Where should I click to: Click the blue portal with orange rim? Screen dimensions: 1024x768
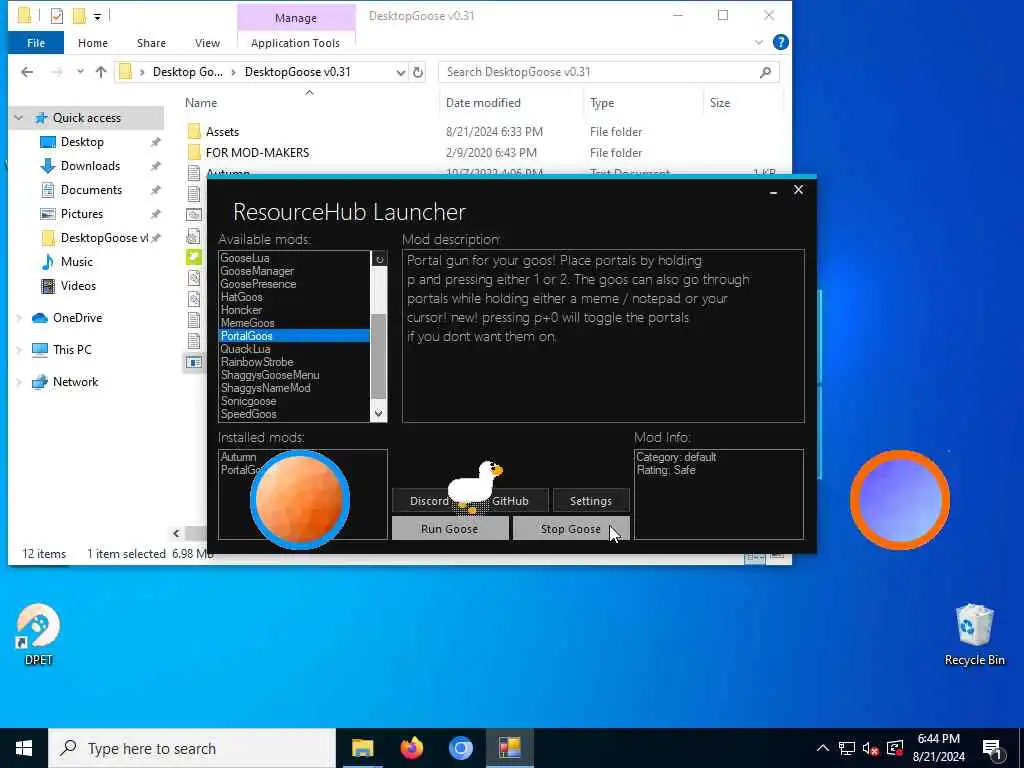point(900,500)
